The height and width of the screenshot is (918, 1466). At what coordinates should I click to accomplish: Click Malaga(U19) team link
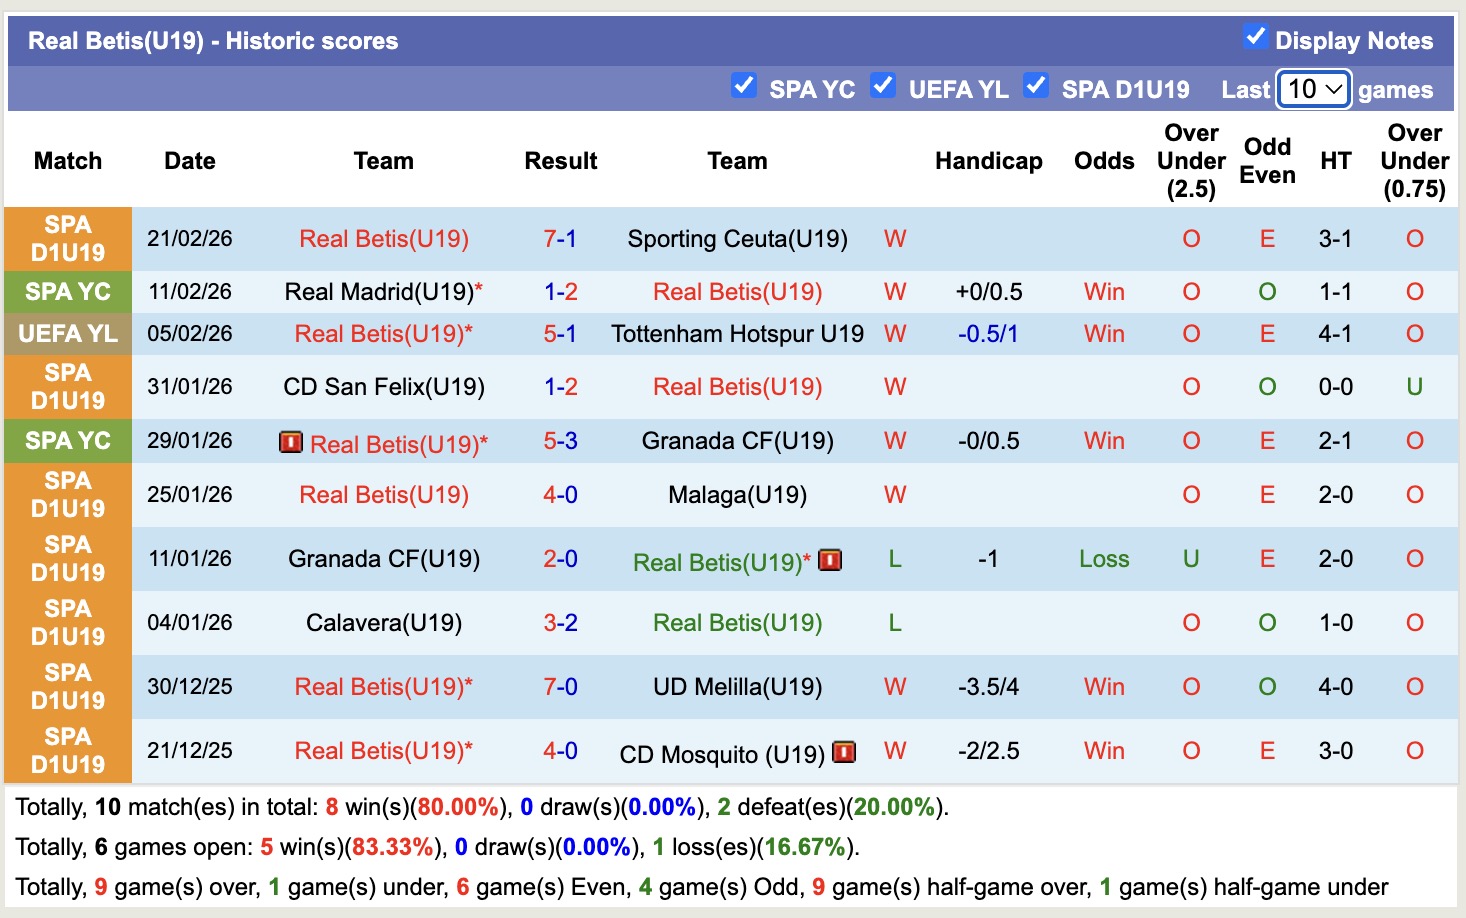[x=737, y=495]
